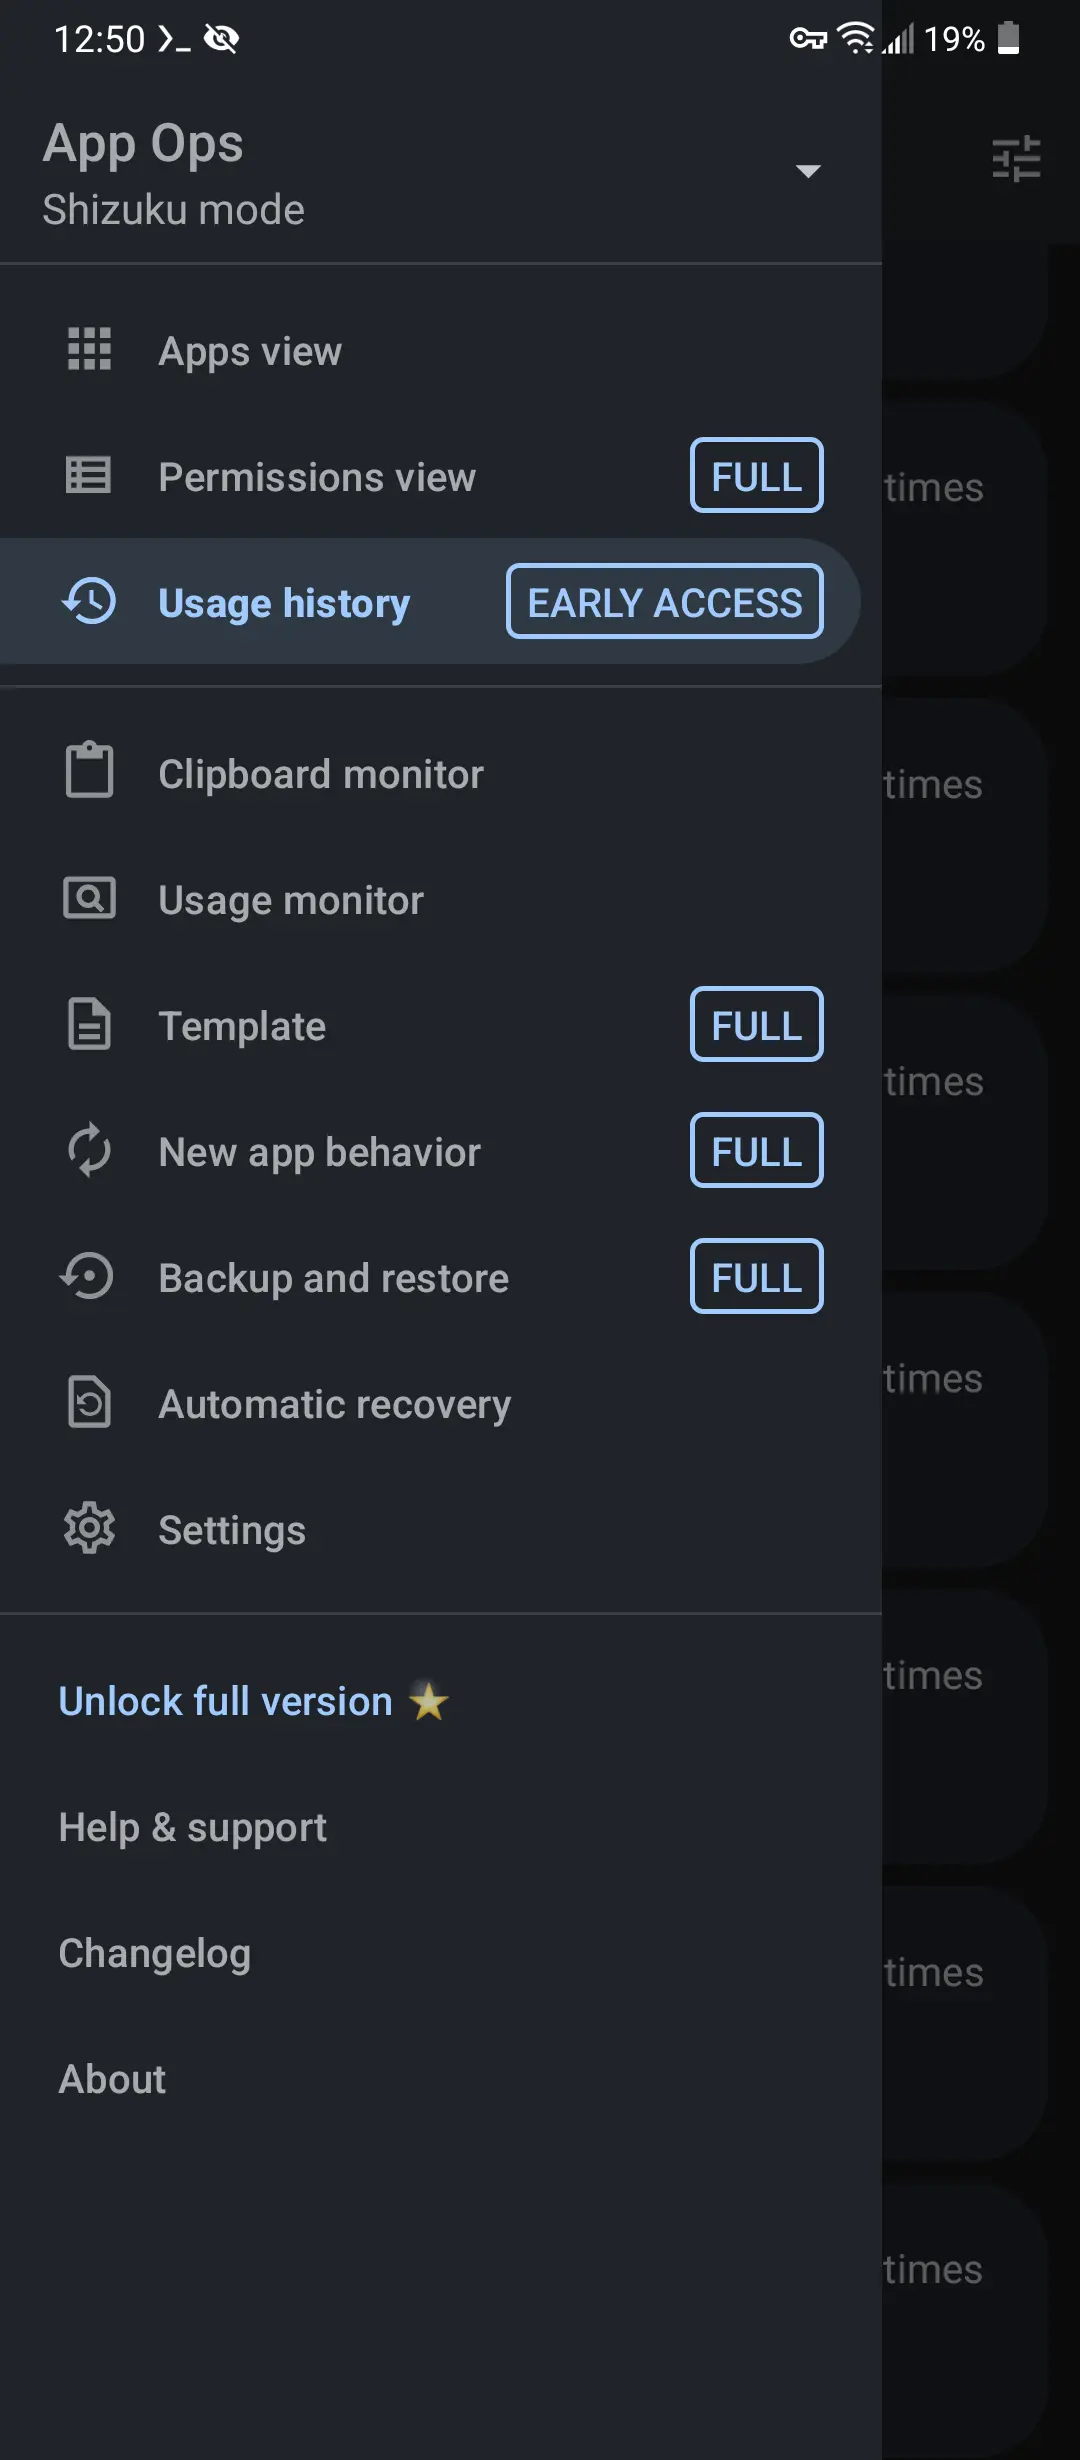Click the About entry
Viewport: 1080px width, 2460px height.
[112, 2079]
